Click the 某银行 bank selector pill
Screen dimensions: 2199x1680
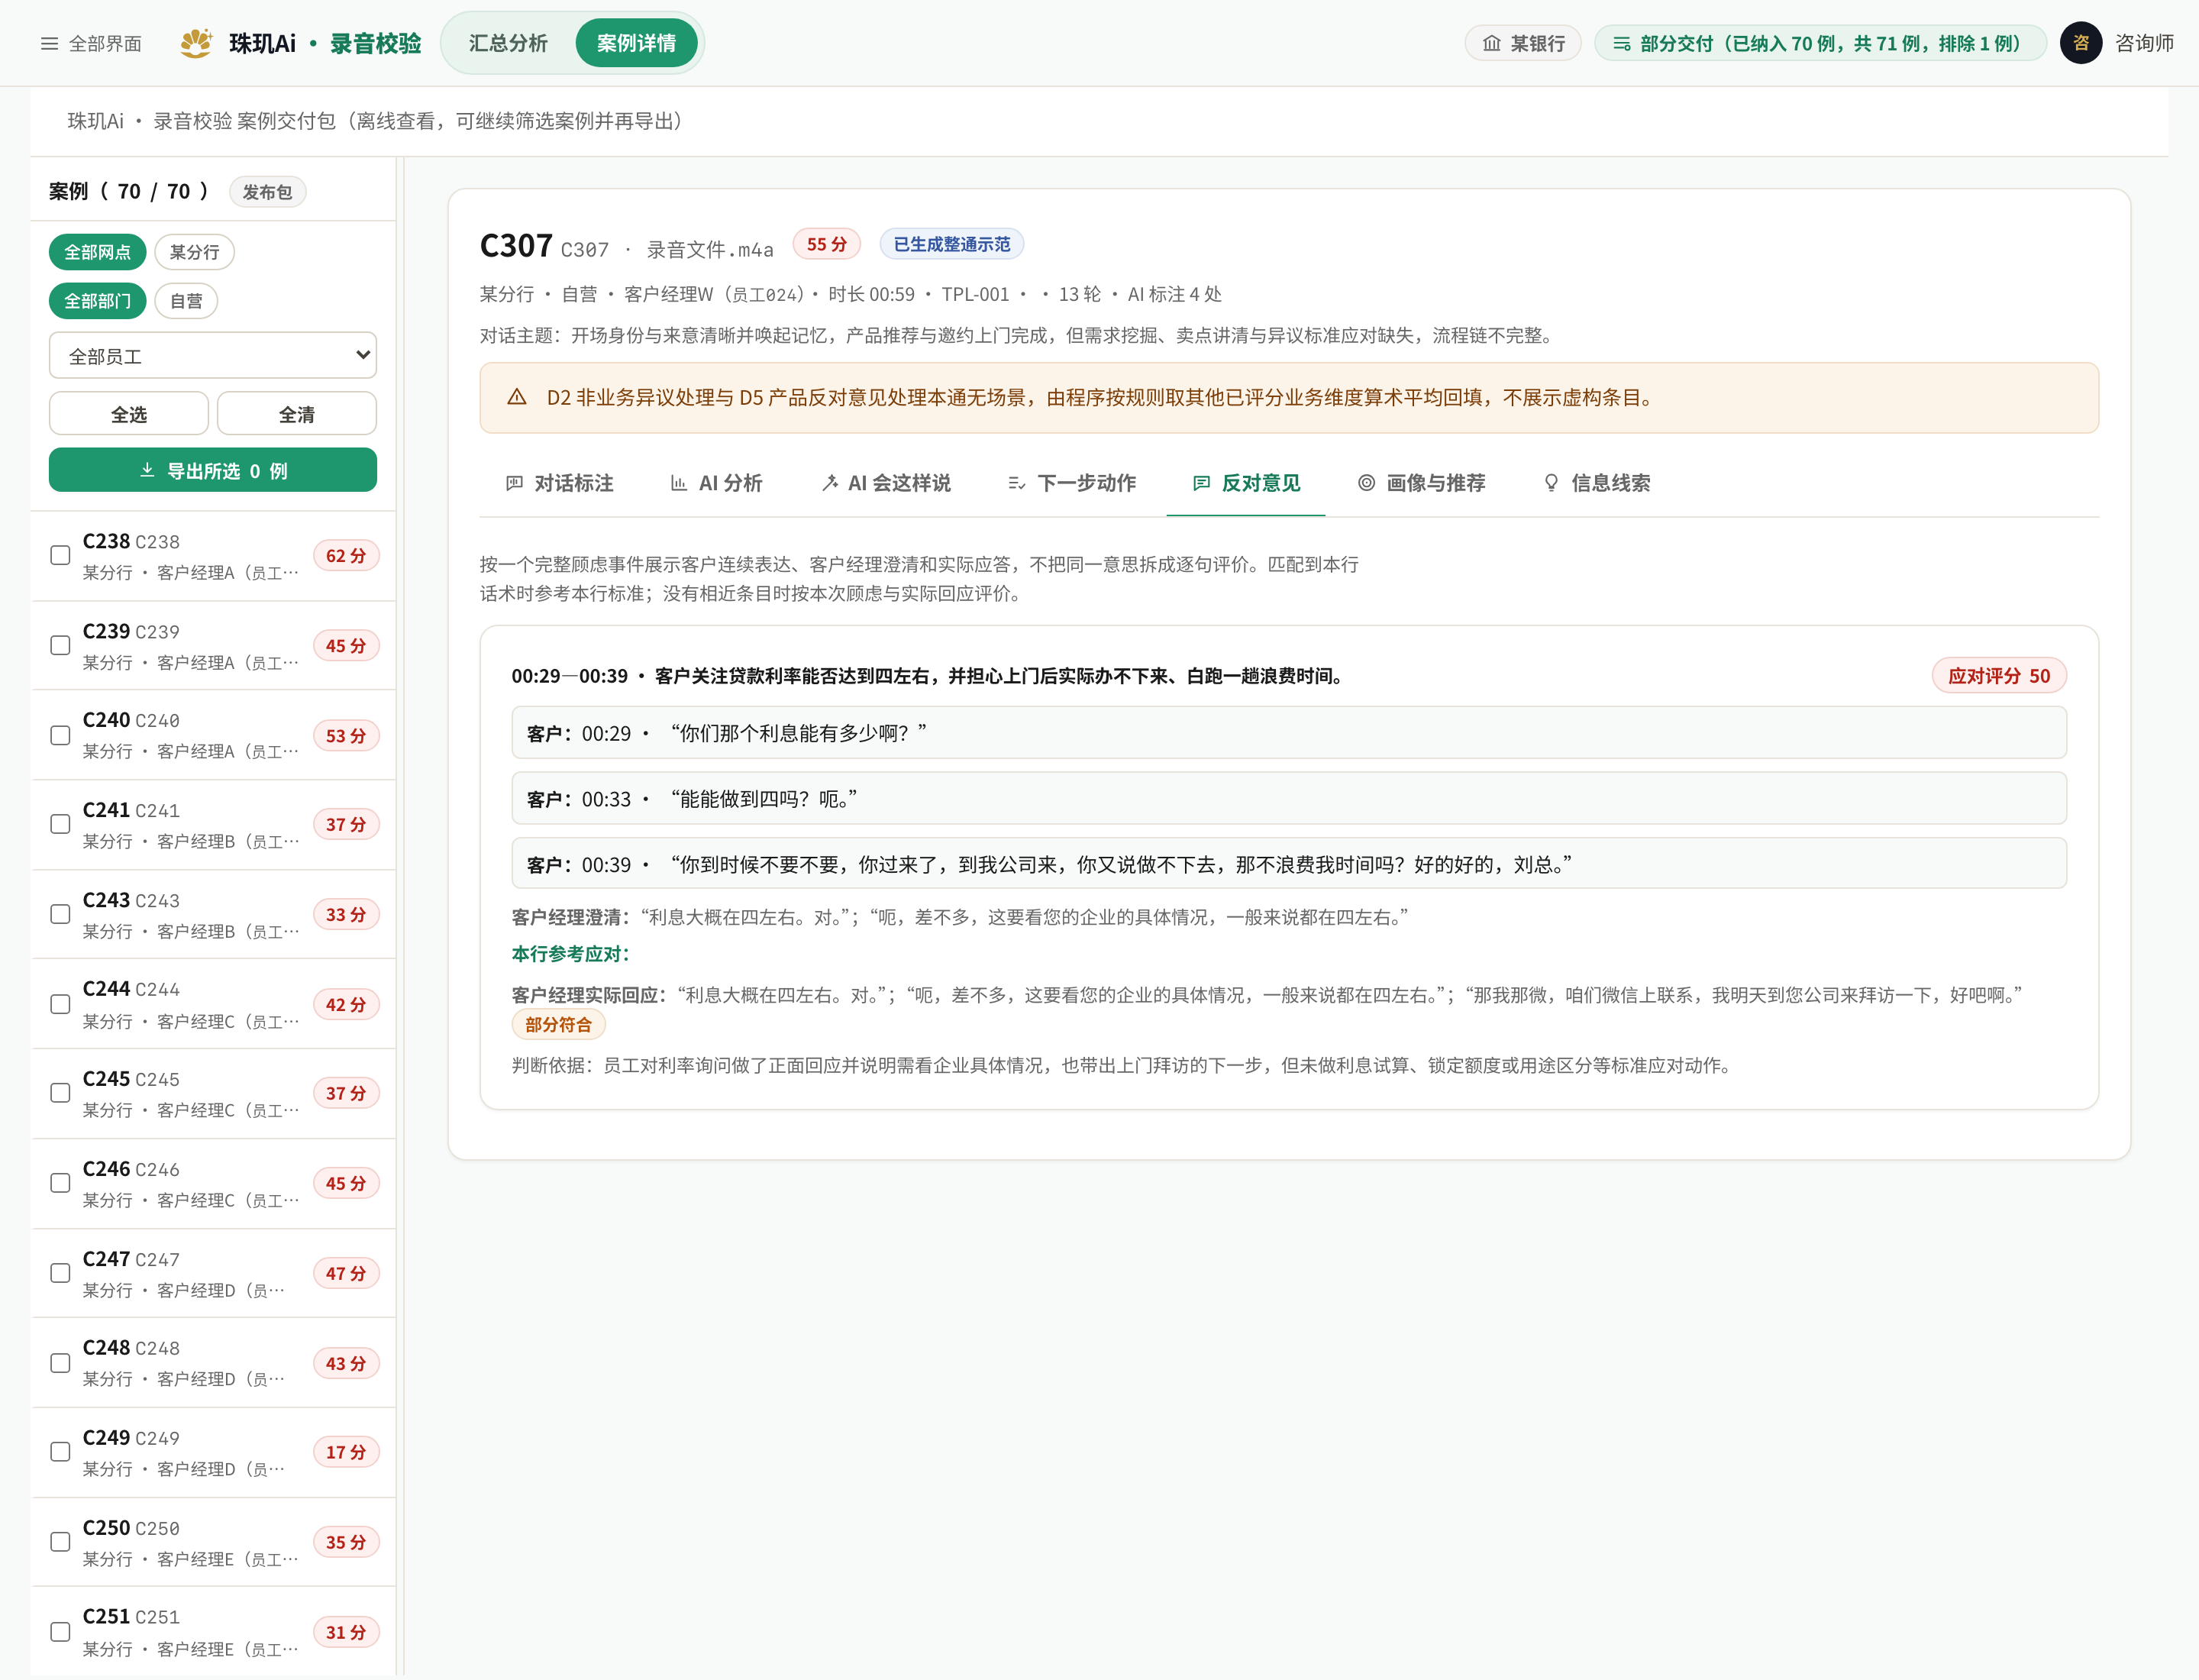1522,43
